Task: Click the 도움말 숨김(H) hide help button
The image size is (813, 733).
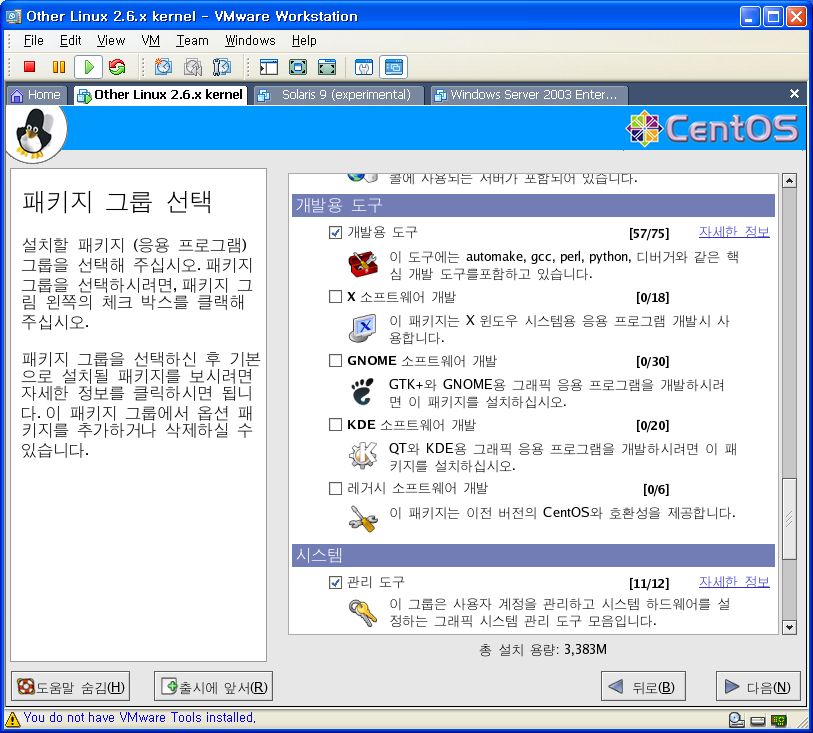Action: 70,687
